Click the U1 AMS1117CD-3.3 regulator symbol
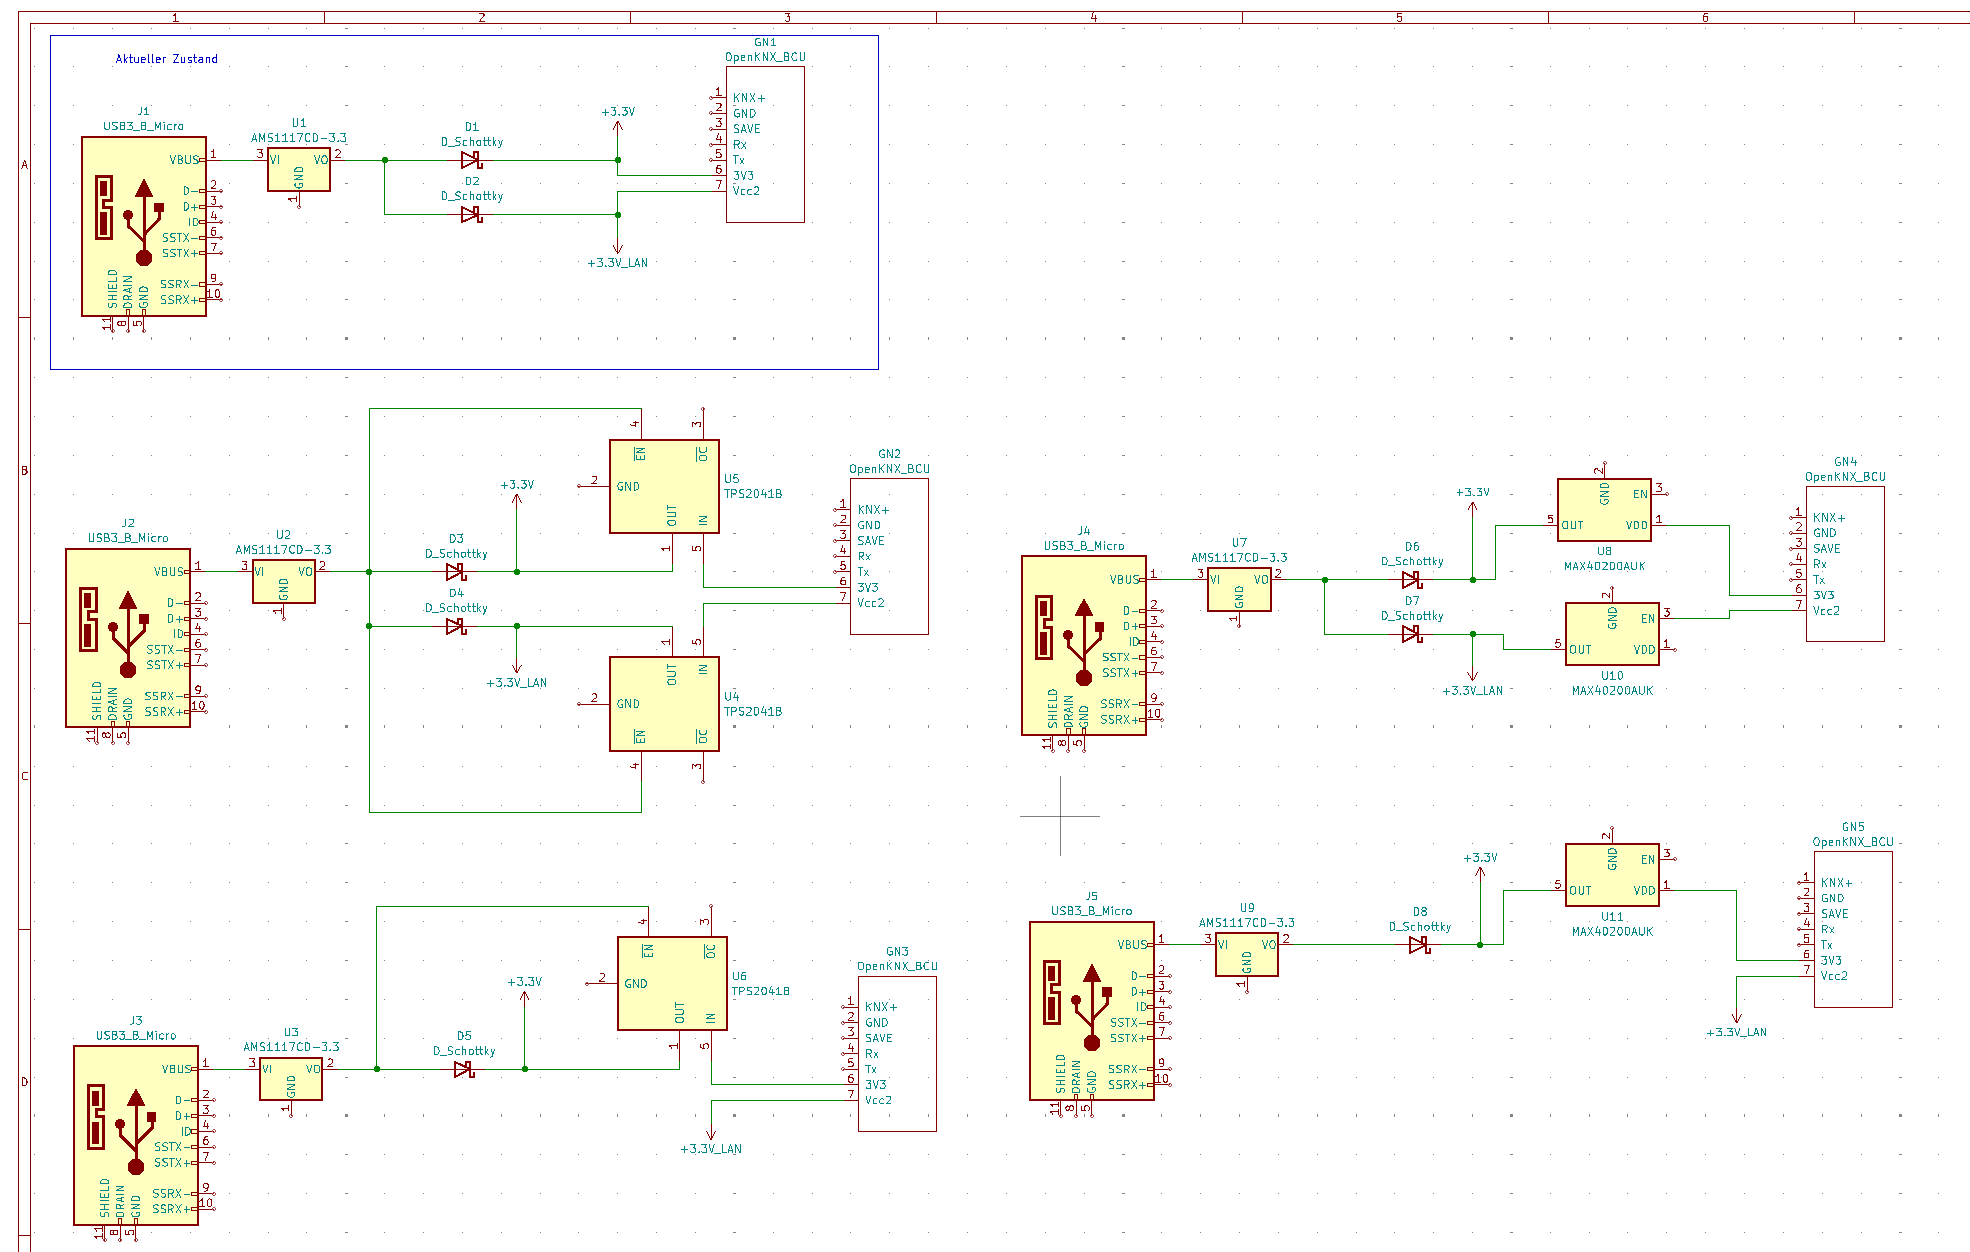 (x=298, y=170)
